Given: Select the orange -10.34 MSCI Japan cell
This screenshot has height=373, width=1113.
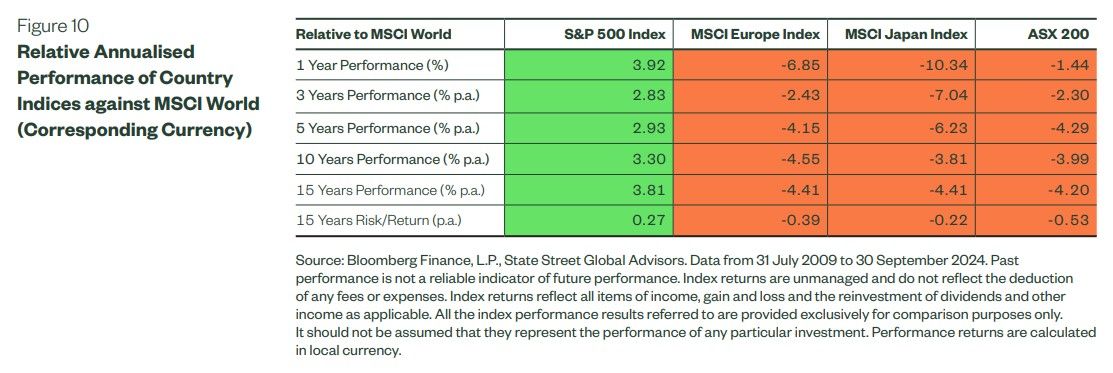Looking at the screenshot, I should click(x=901, y=65).
